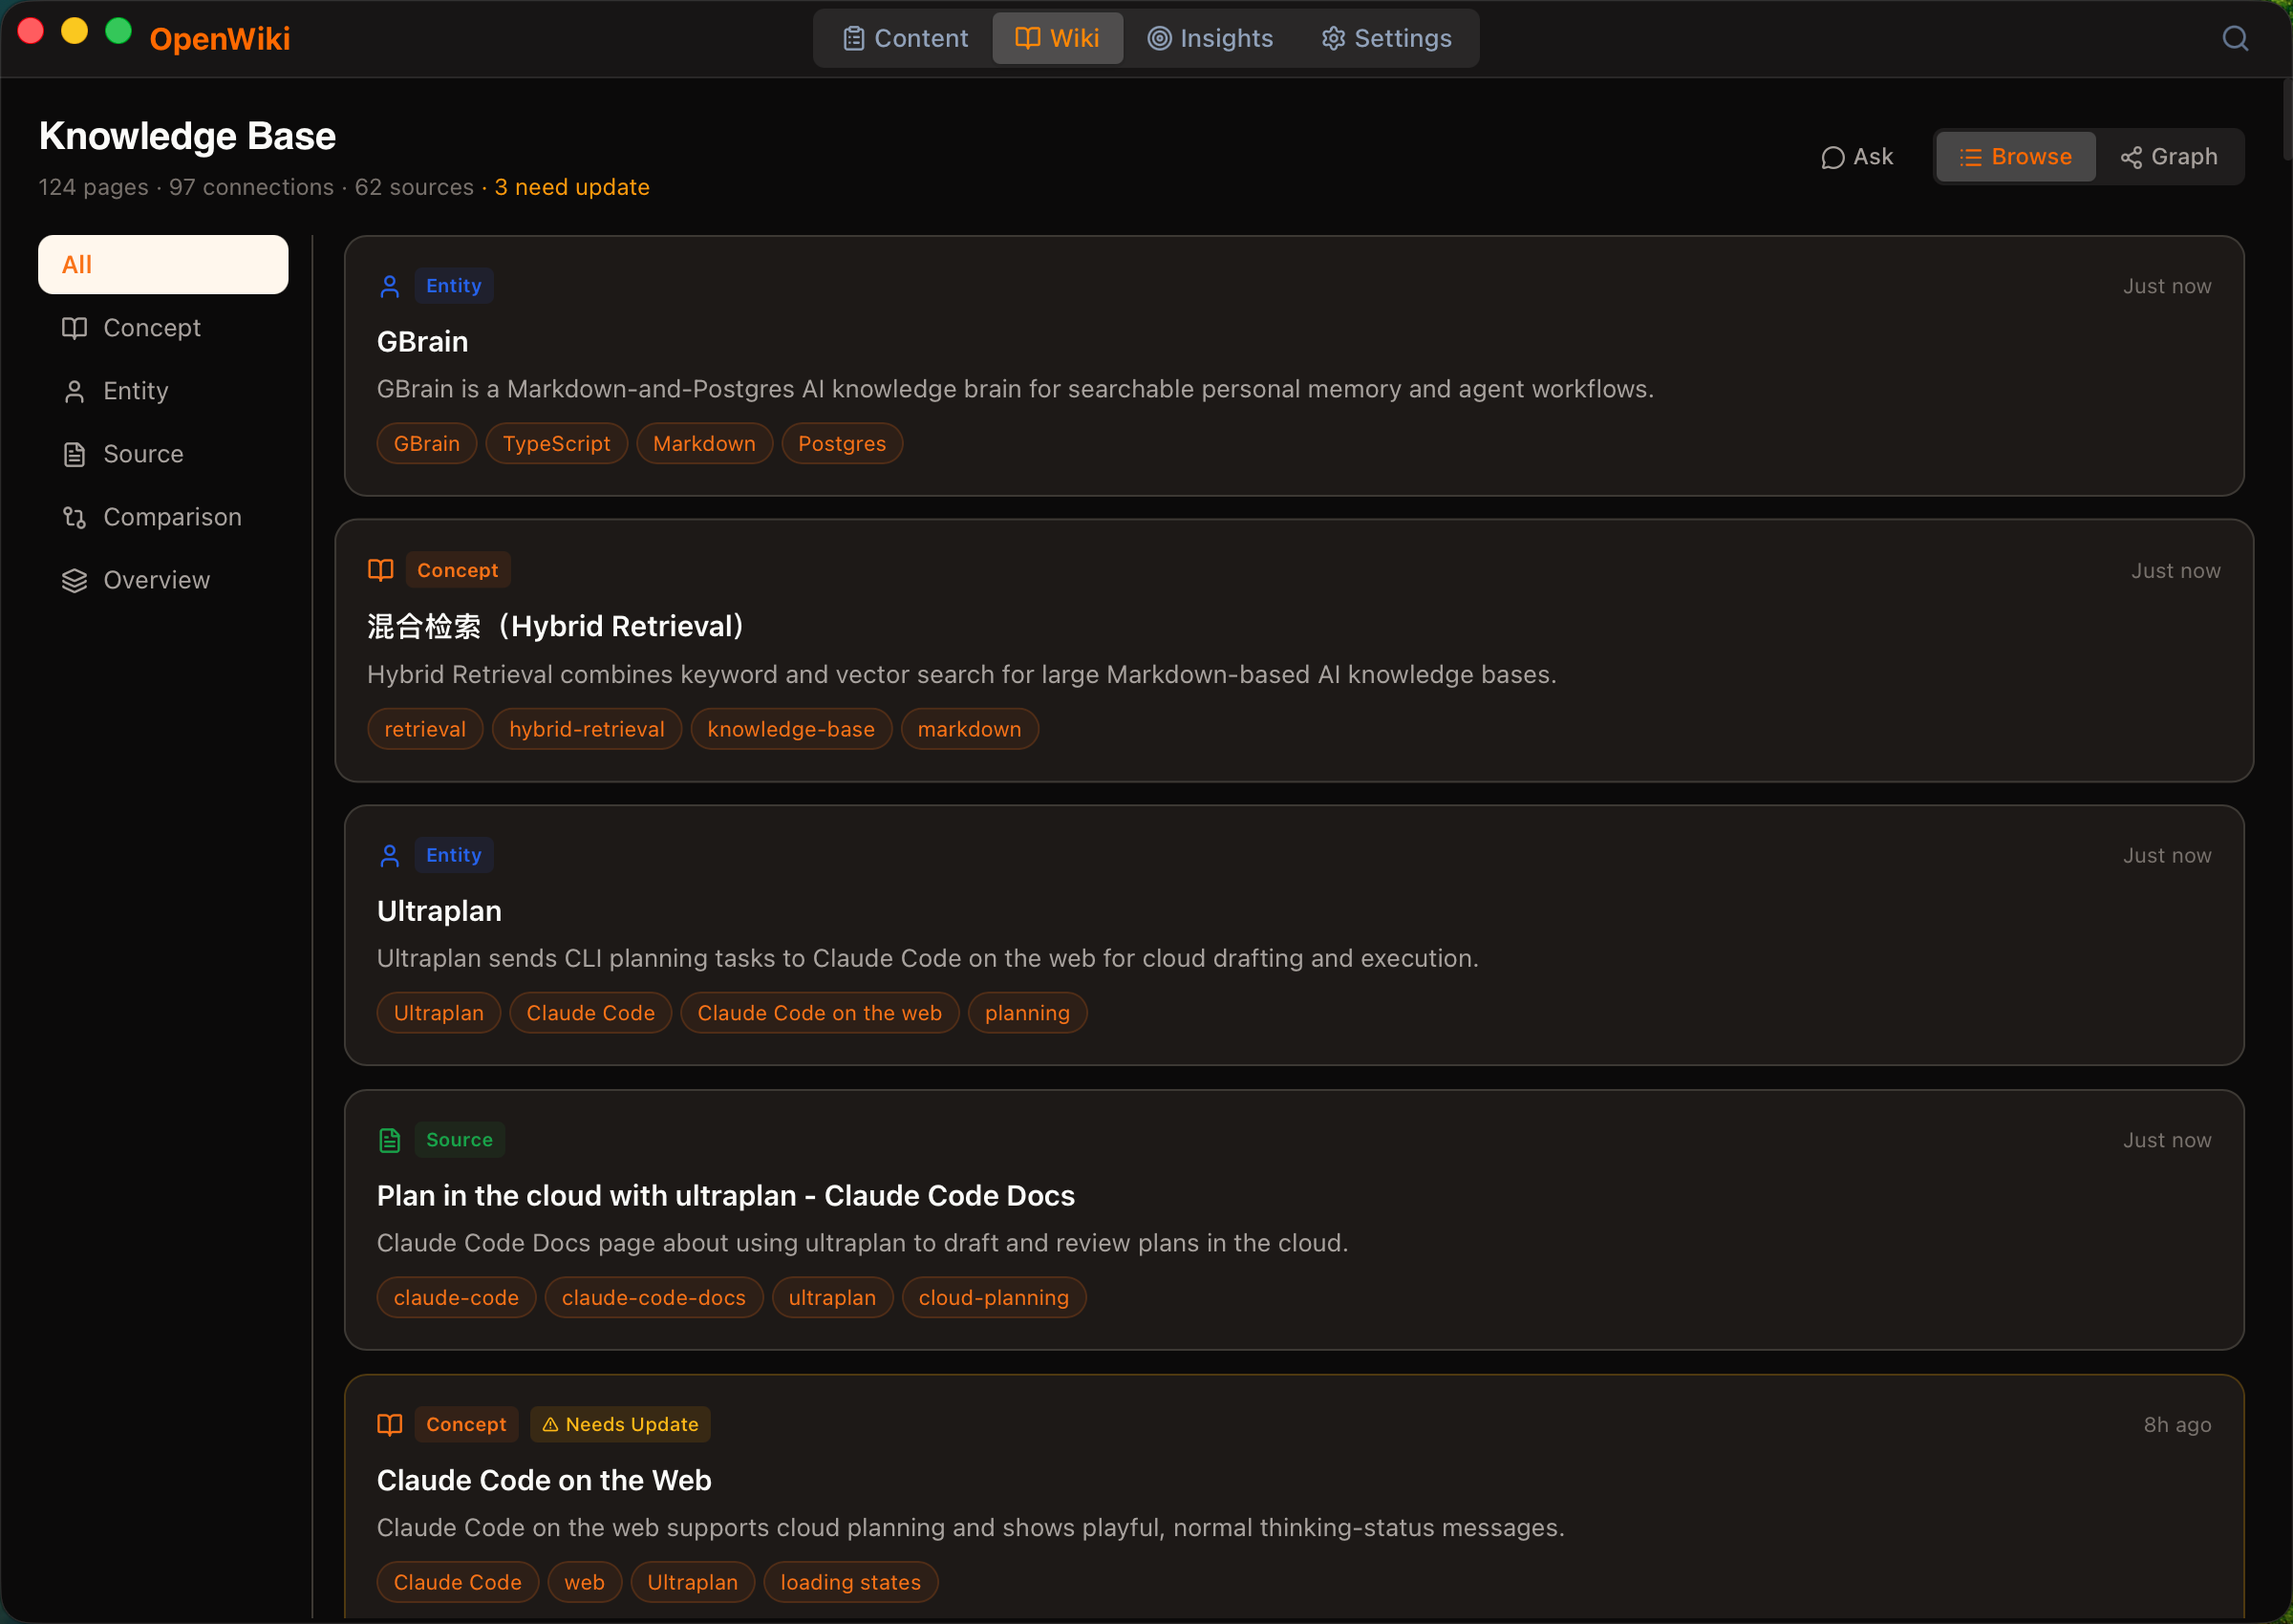2293x1624 pixels.
Task: Show only Source pages
Action: (x=163, y=454)
